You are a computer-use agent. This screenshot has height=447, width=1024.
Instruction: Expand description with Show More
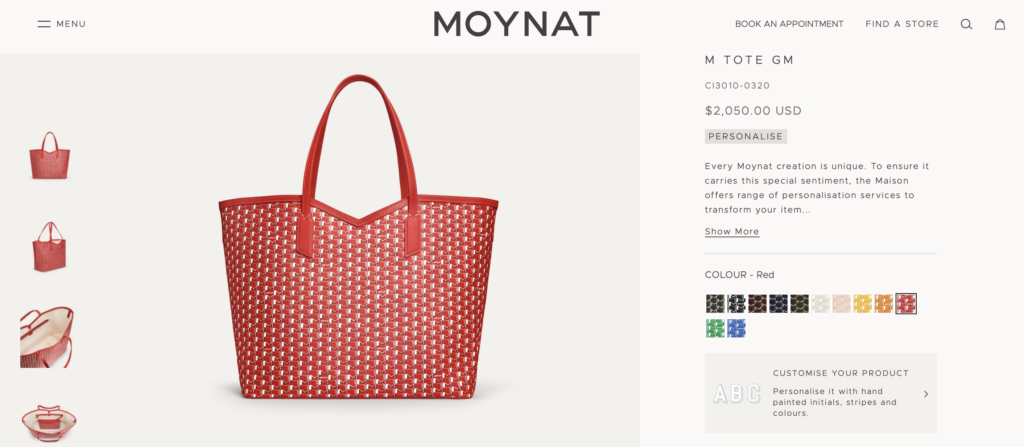pos(732,232)
